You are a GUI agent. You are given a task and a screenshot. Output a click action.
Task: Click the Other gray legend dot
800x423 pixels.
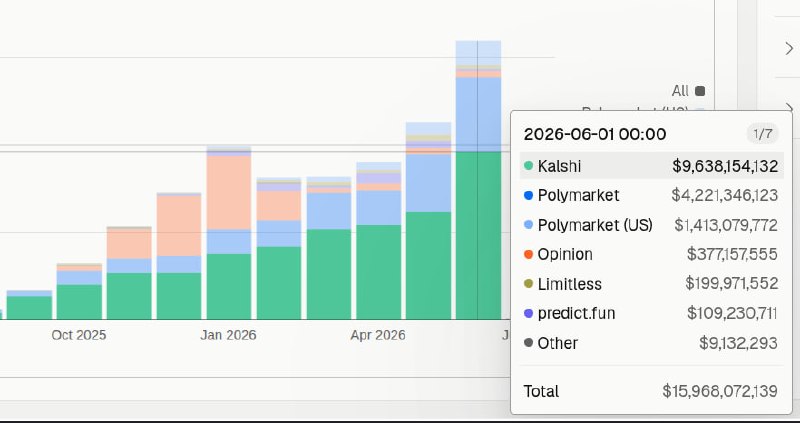[x=529, y=343]
